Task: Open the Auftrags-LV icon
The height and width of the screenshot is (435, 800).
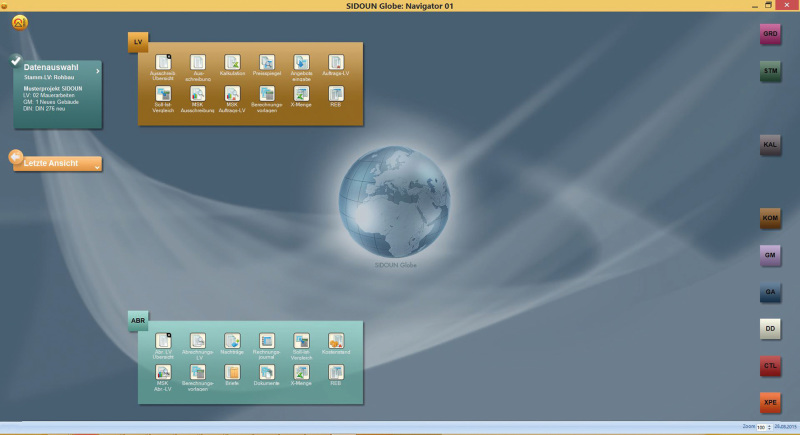Action: coord(336,62)
